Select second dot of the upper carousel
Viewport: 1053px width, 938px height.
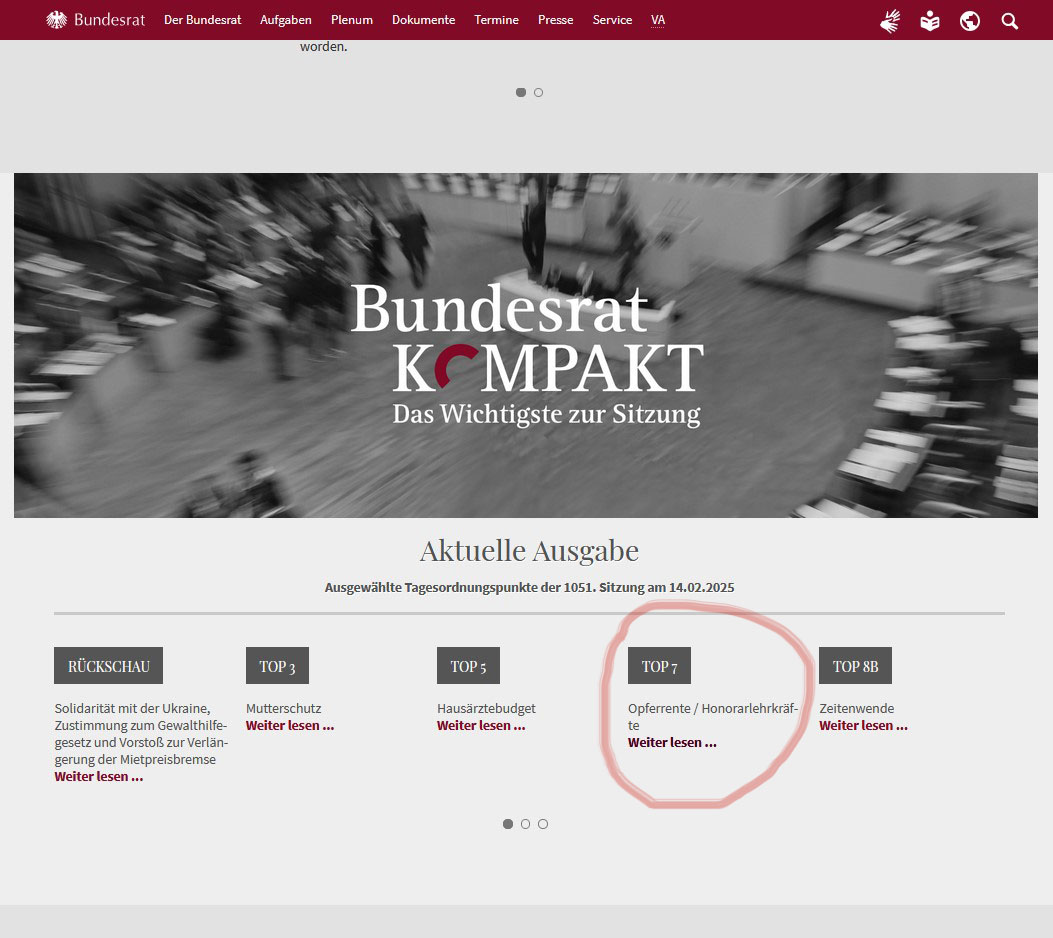pos(539,93)
